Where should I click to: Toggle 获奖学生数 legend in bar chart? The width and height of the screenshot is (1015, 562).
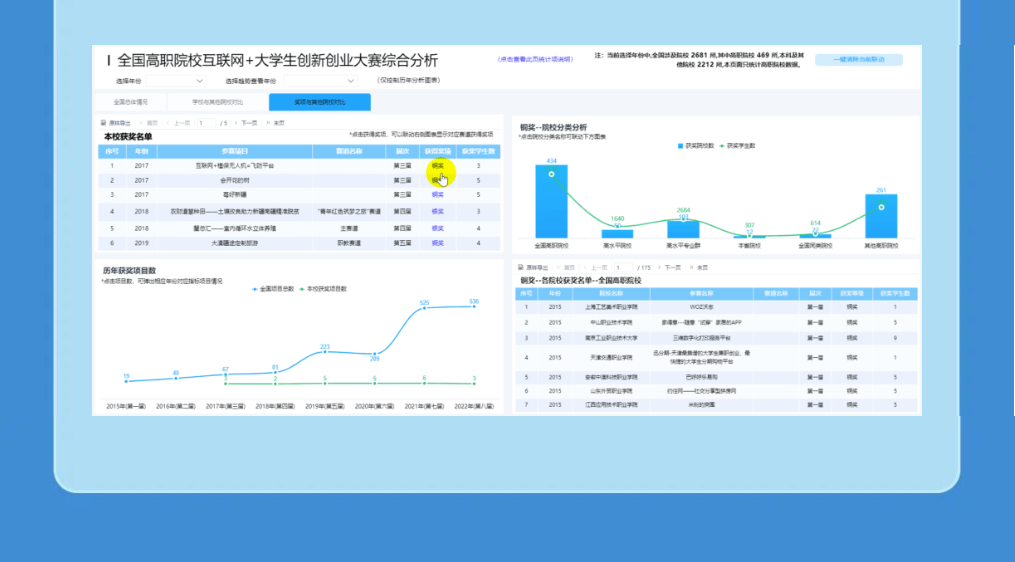pyautogui.click(x=738, y=145)
